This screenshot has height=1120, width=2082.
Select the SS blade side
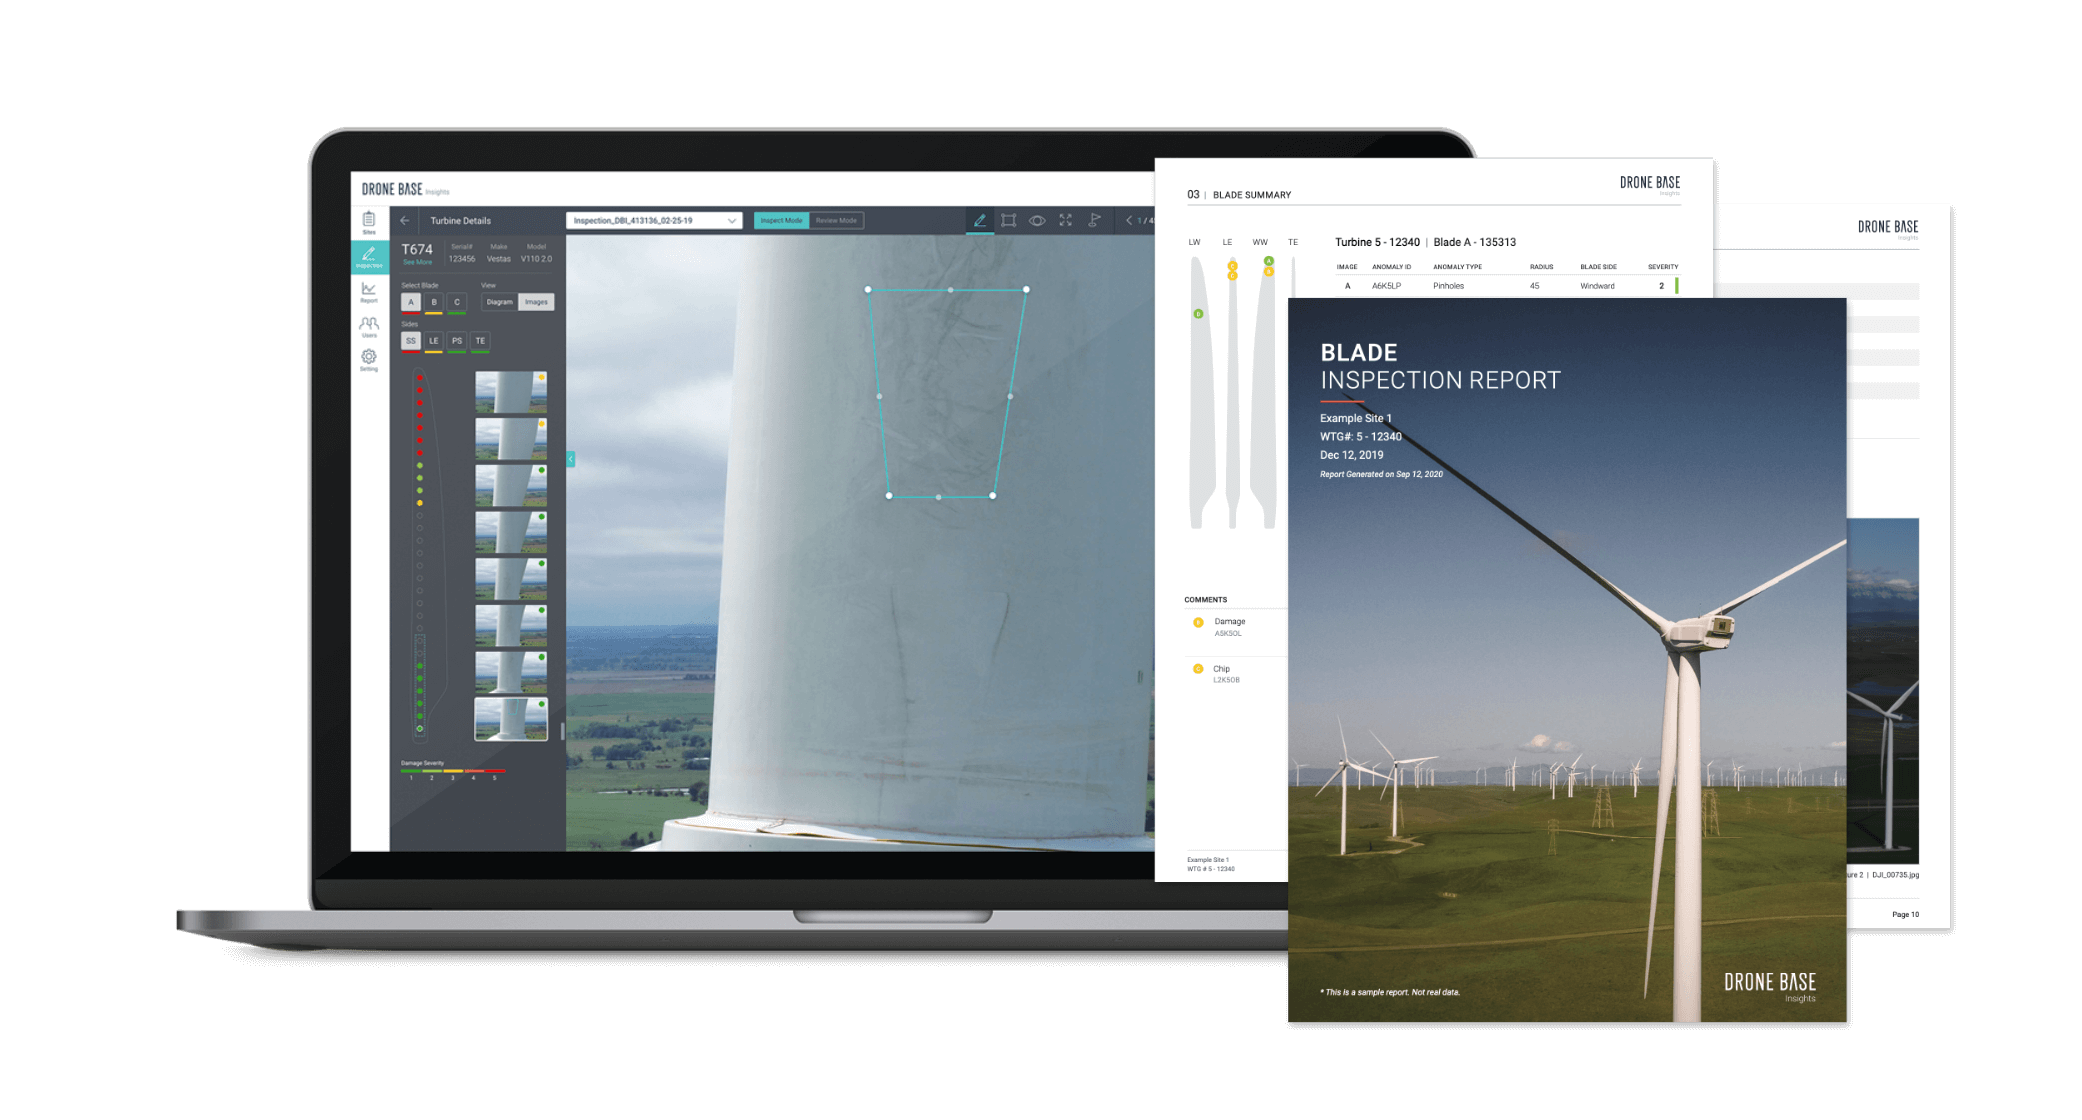(410, 341)
